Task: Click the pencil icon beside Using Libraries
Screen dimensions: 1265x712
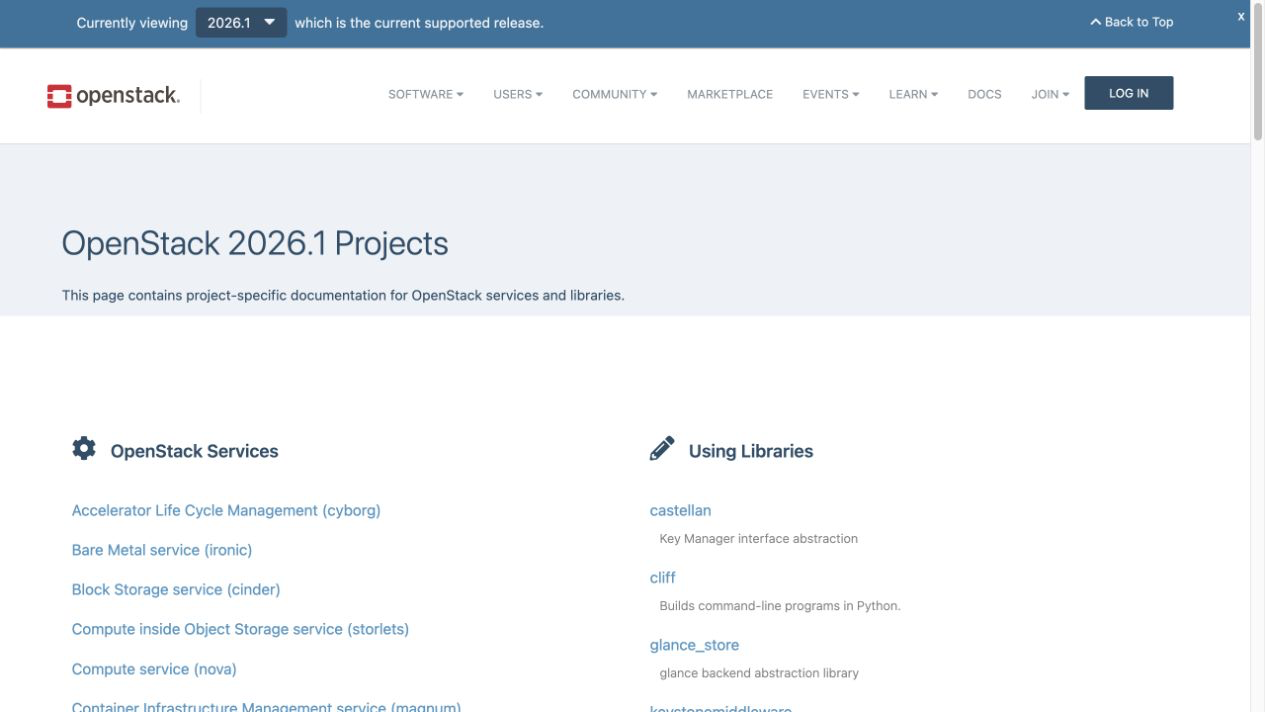Action: (x=662, y=449)
